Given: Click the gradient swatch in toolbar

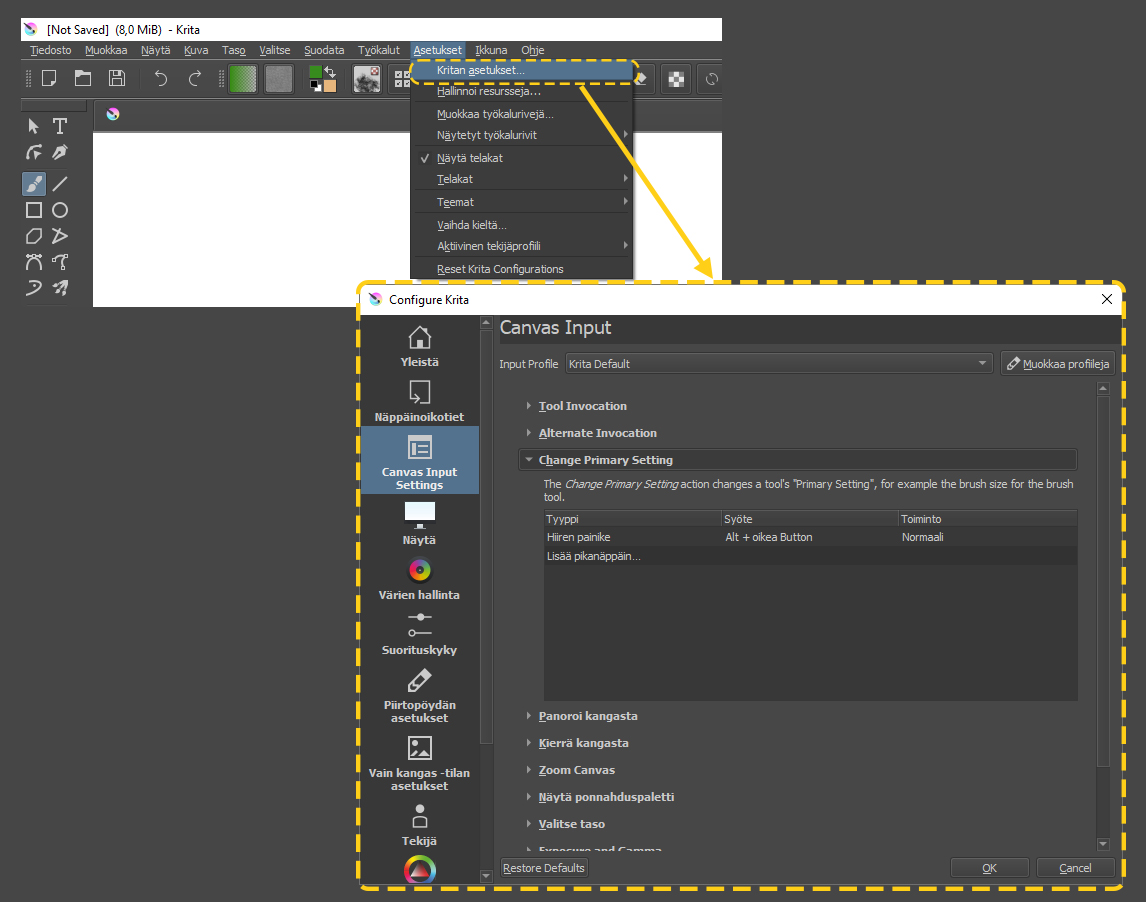Looking at the screenshot, I should pos(243,79).
